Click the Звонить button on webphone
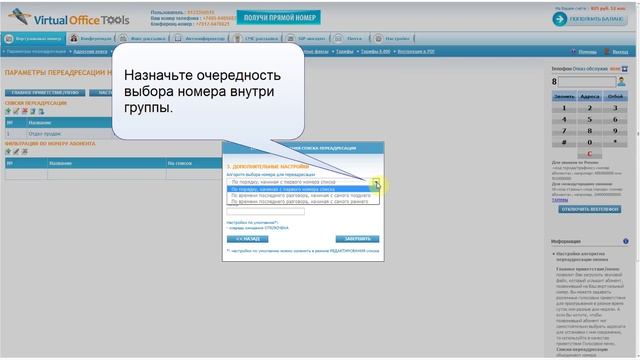The image size is (640, 360). (564, 96)
